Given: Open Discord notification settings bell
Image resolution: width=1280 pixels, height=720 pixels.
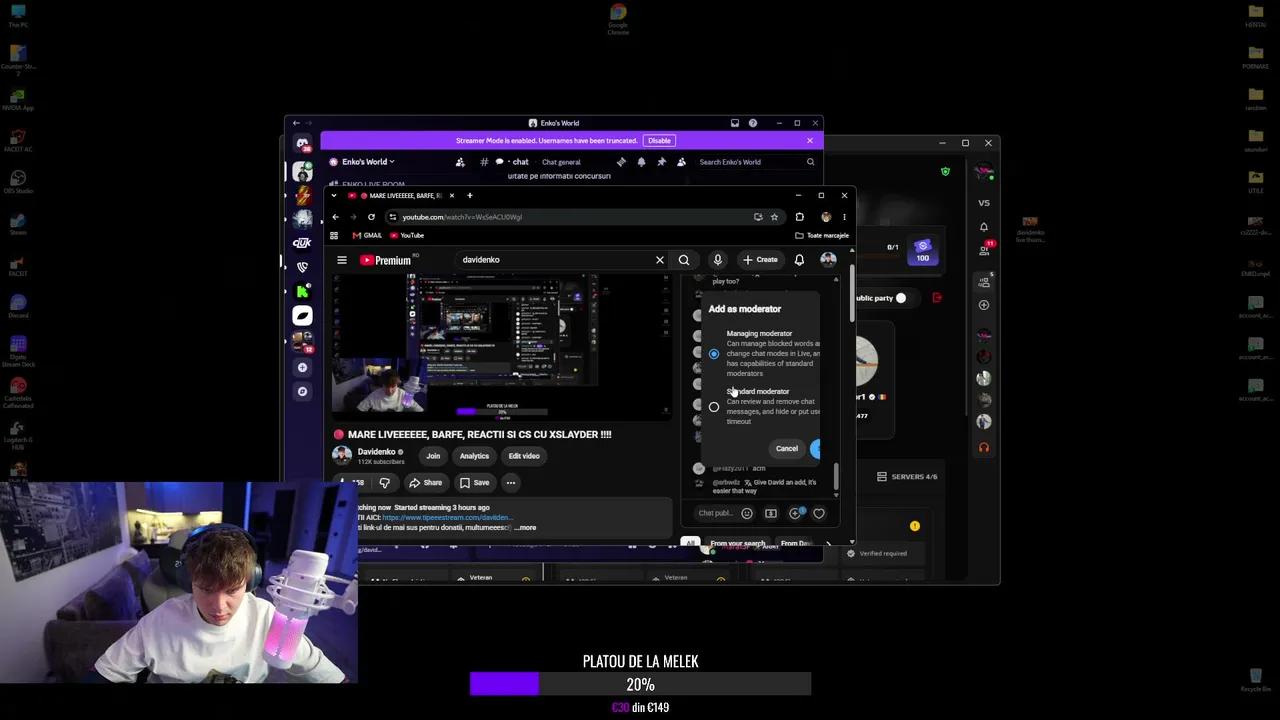Looking at the screenshot, I should pyautogui.click(x=641, y=162).
